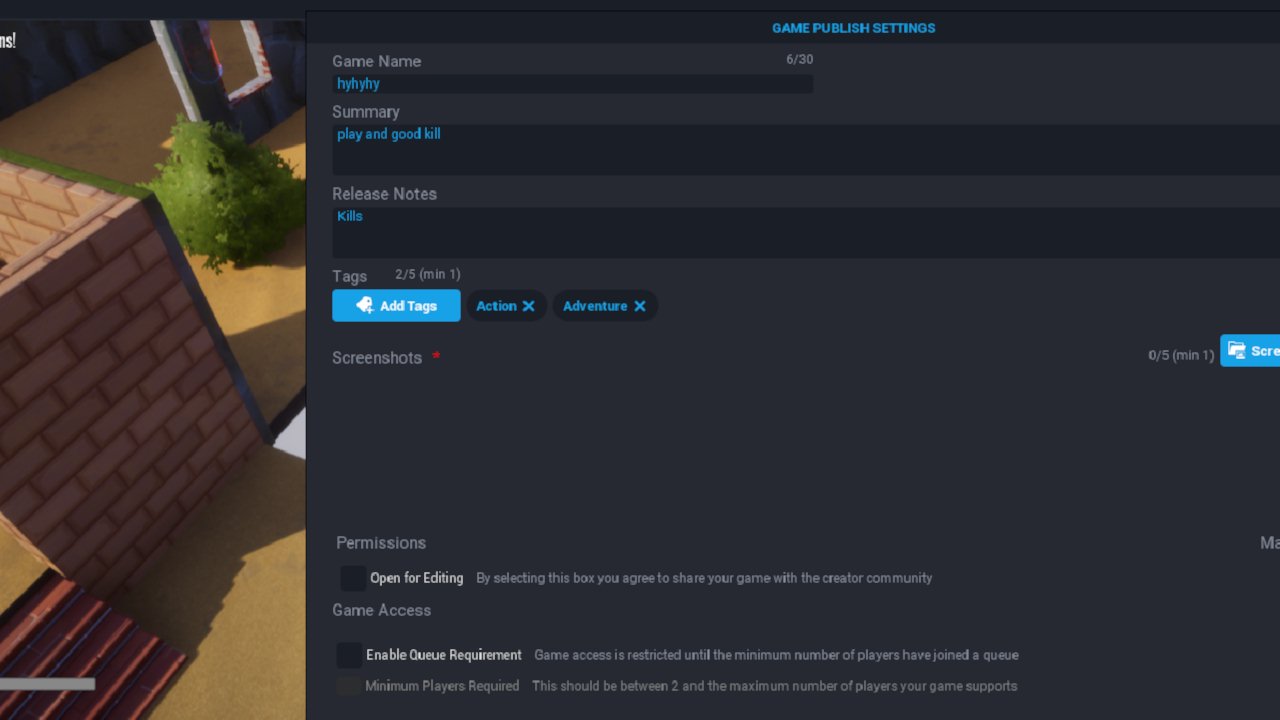Image resolution: width=1280 pixels, height=720 pixels.
Task: Click the screenshot upload button
Action: coord(1250,350)
